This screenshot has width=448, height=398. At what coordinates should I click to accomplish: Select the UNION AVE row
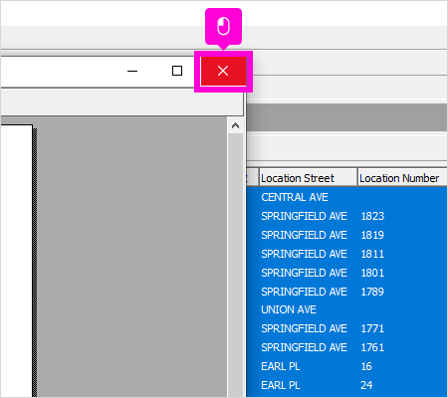(x=347, y=310)
